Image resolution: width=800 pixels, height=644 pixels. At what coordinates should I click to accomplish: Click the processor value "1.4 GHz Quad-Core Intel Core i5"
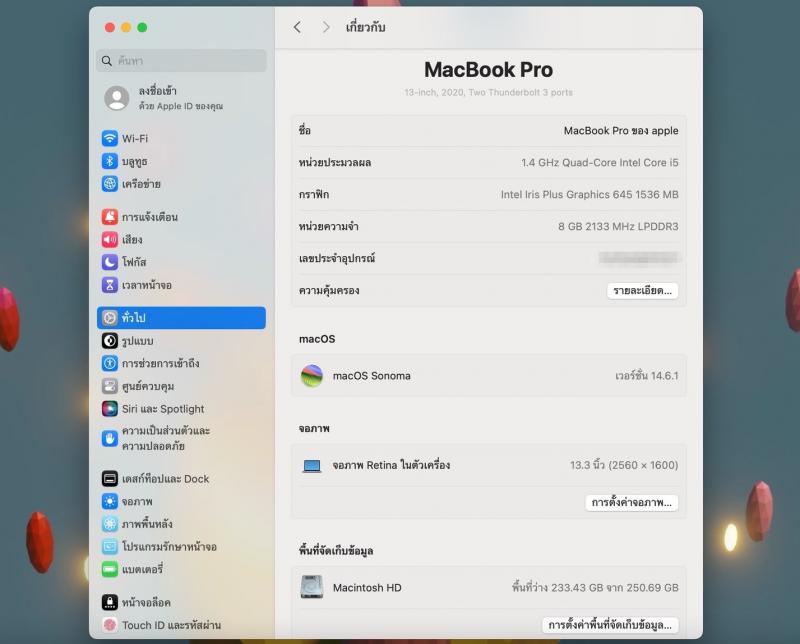click(x=600, y=163)
